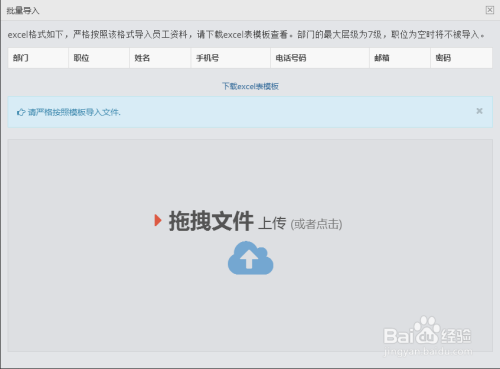Viewport: 500px width, 369px height.
Task: Click the cloud upload icon
Action: coord(251,258)
